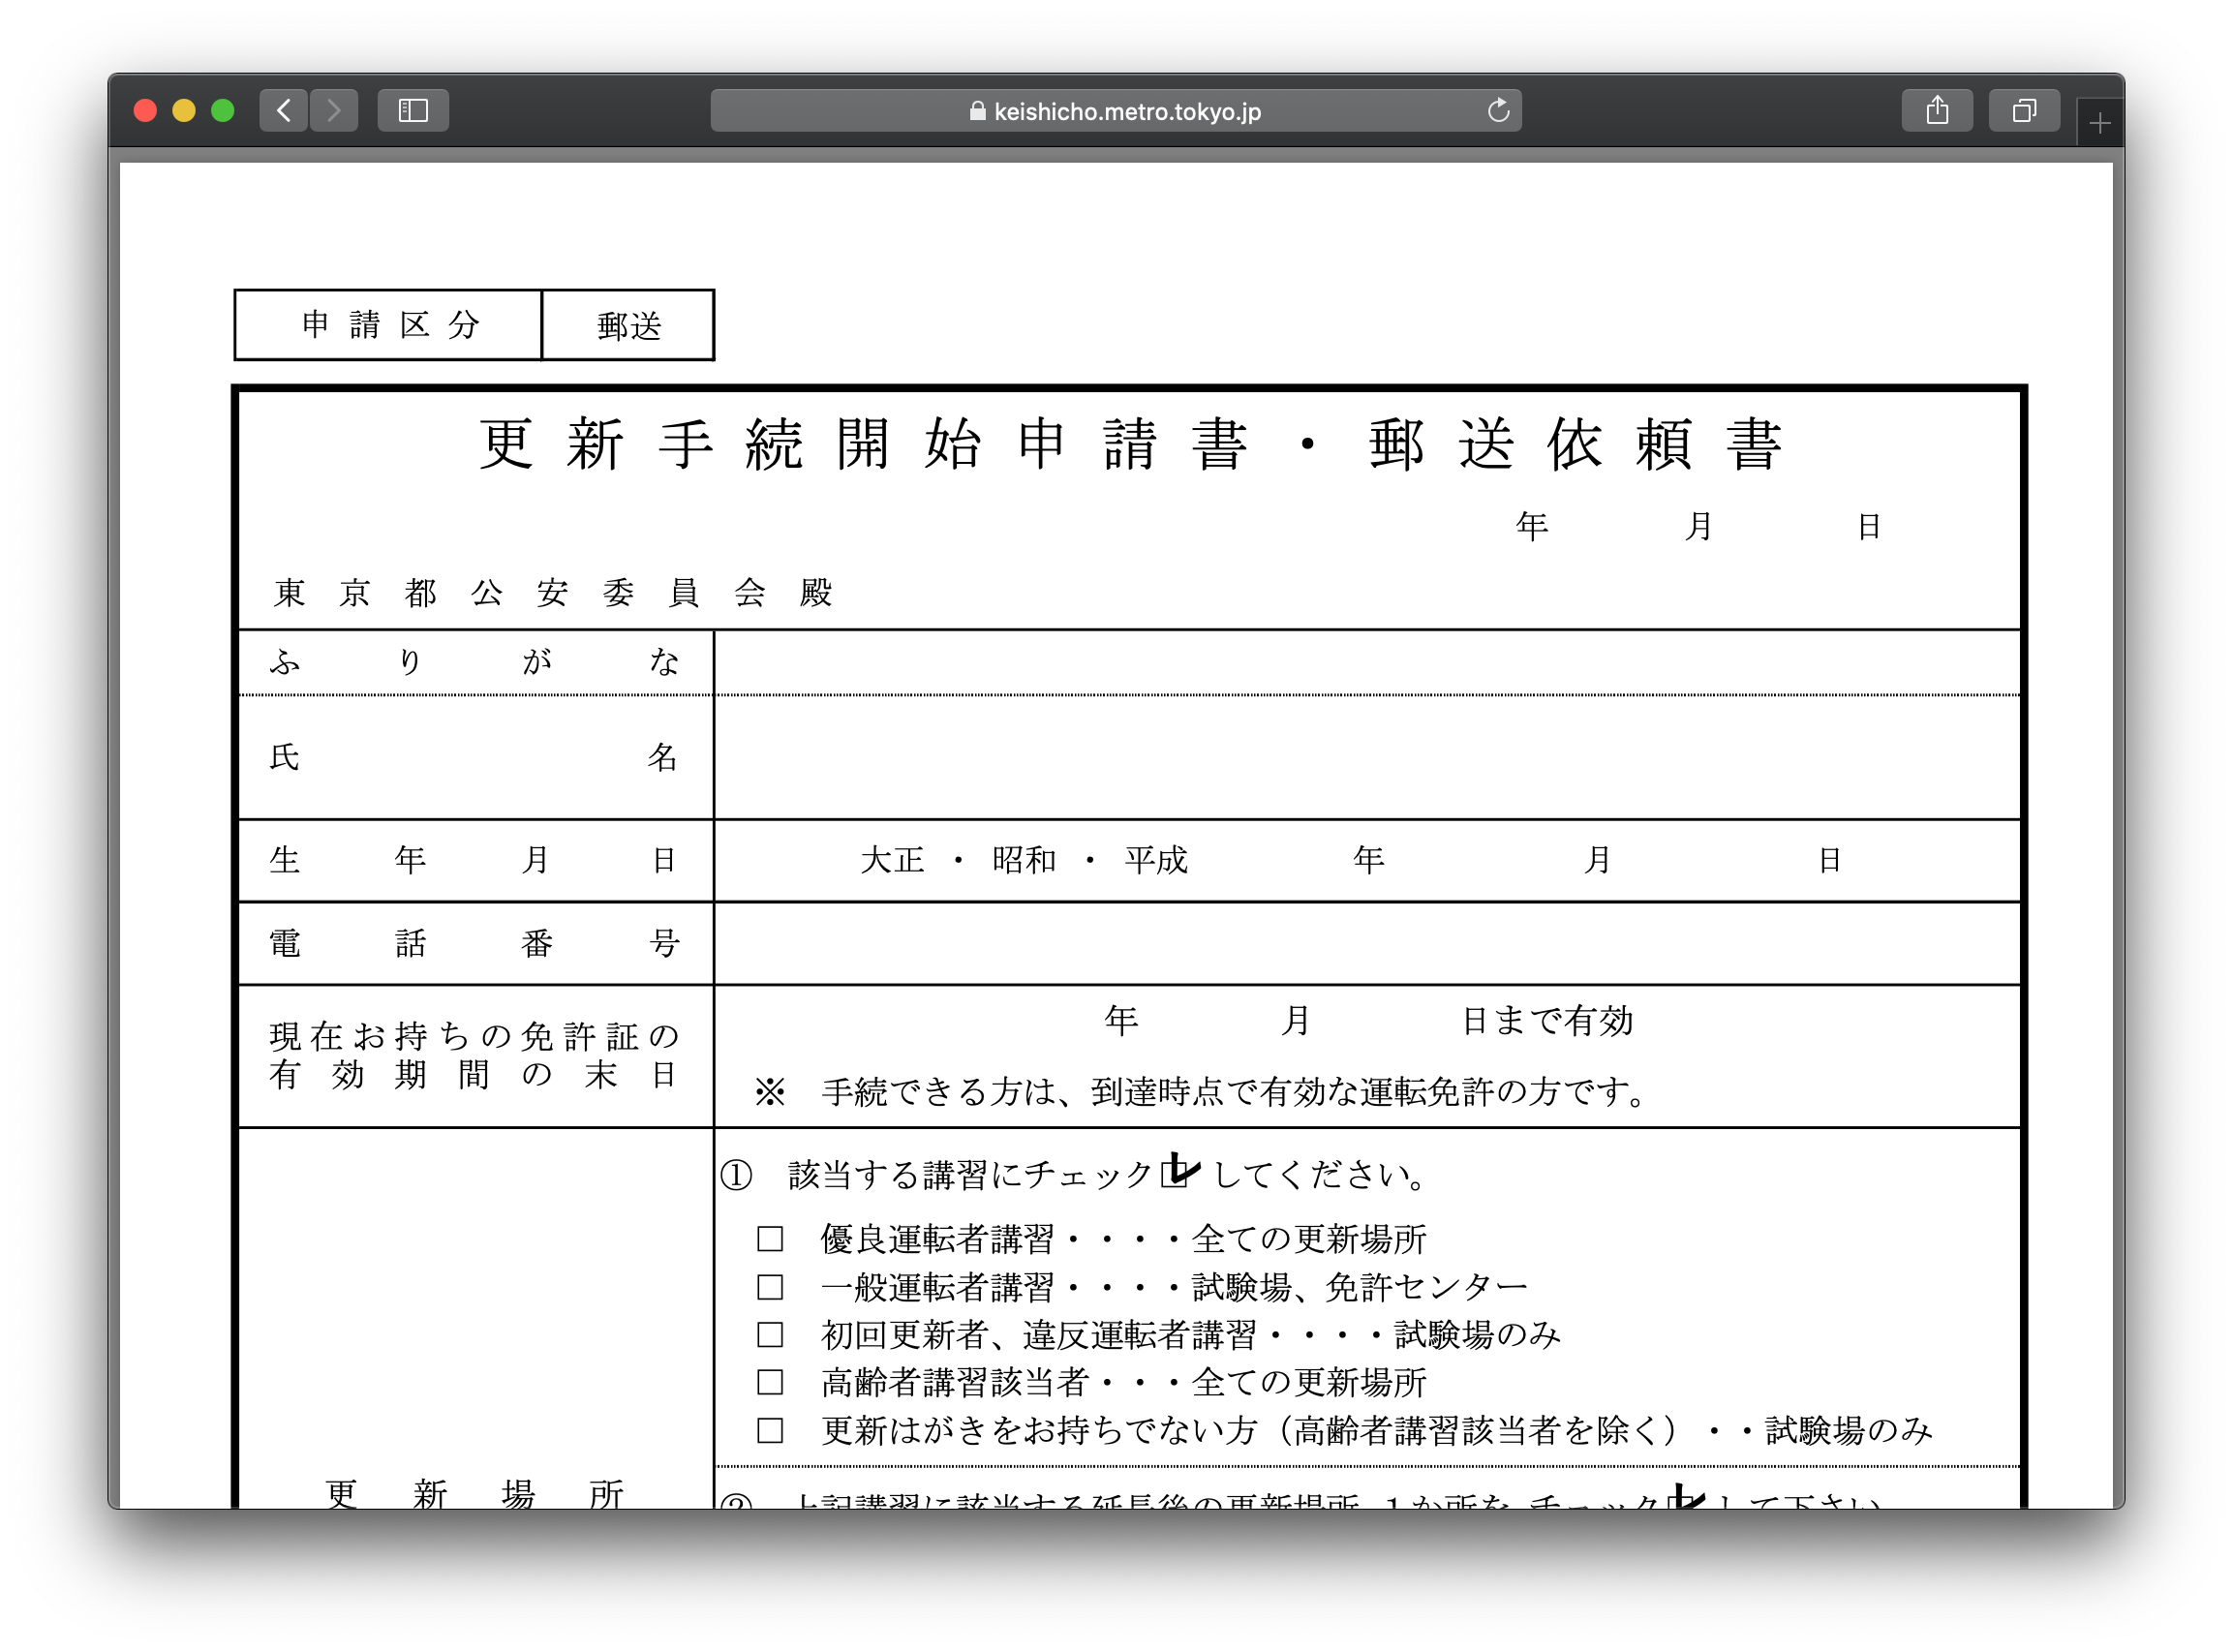Show the tab overview in the toolbar
The image size is (2233, 1652).
[x=2024, y=110]
